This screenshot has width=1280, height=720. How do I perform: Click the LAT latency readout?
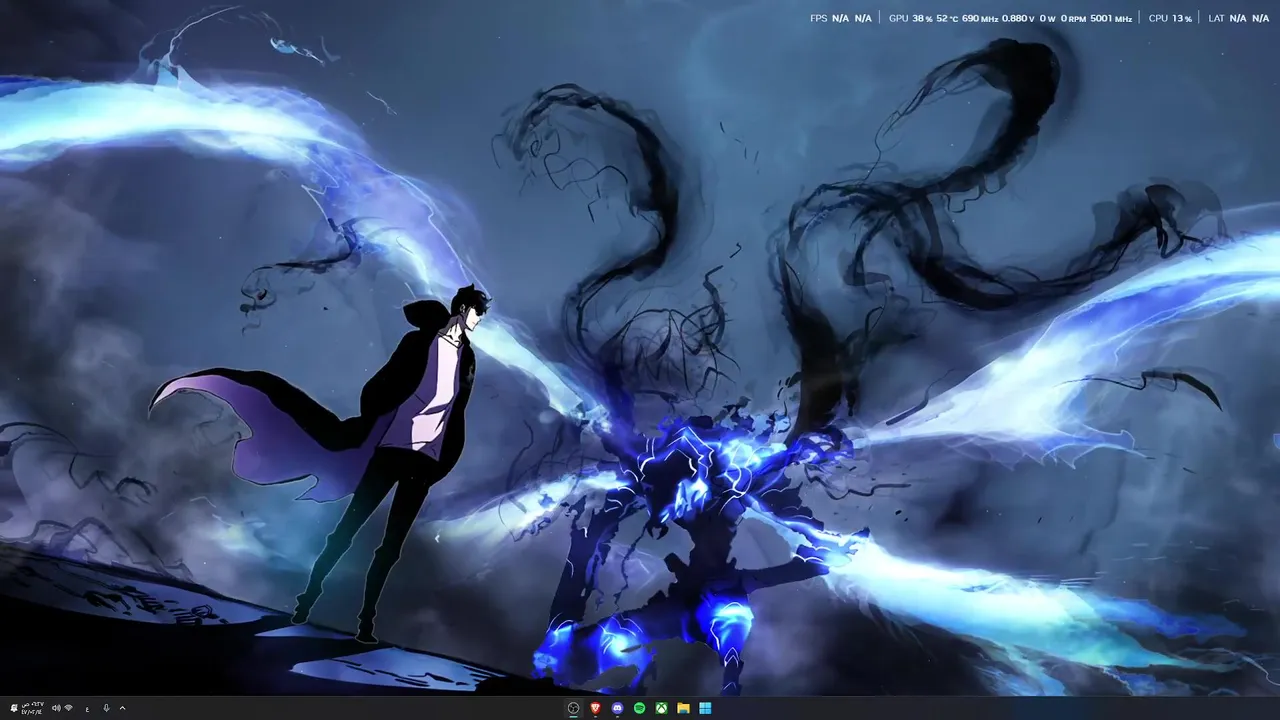(x=1239, y=18)
